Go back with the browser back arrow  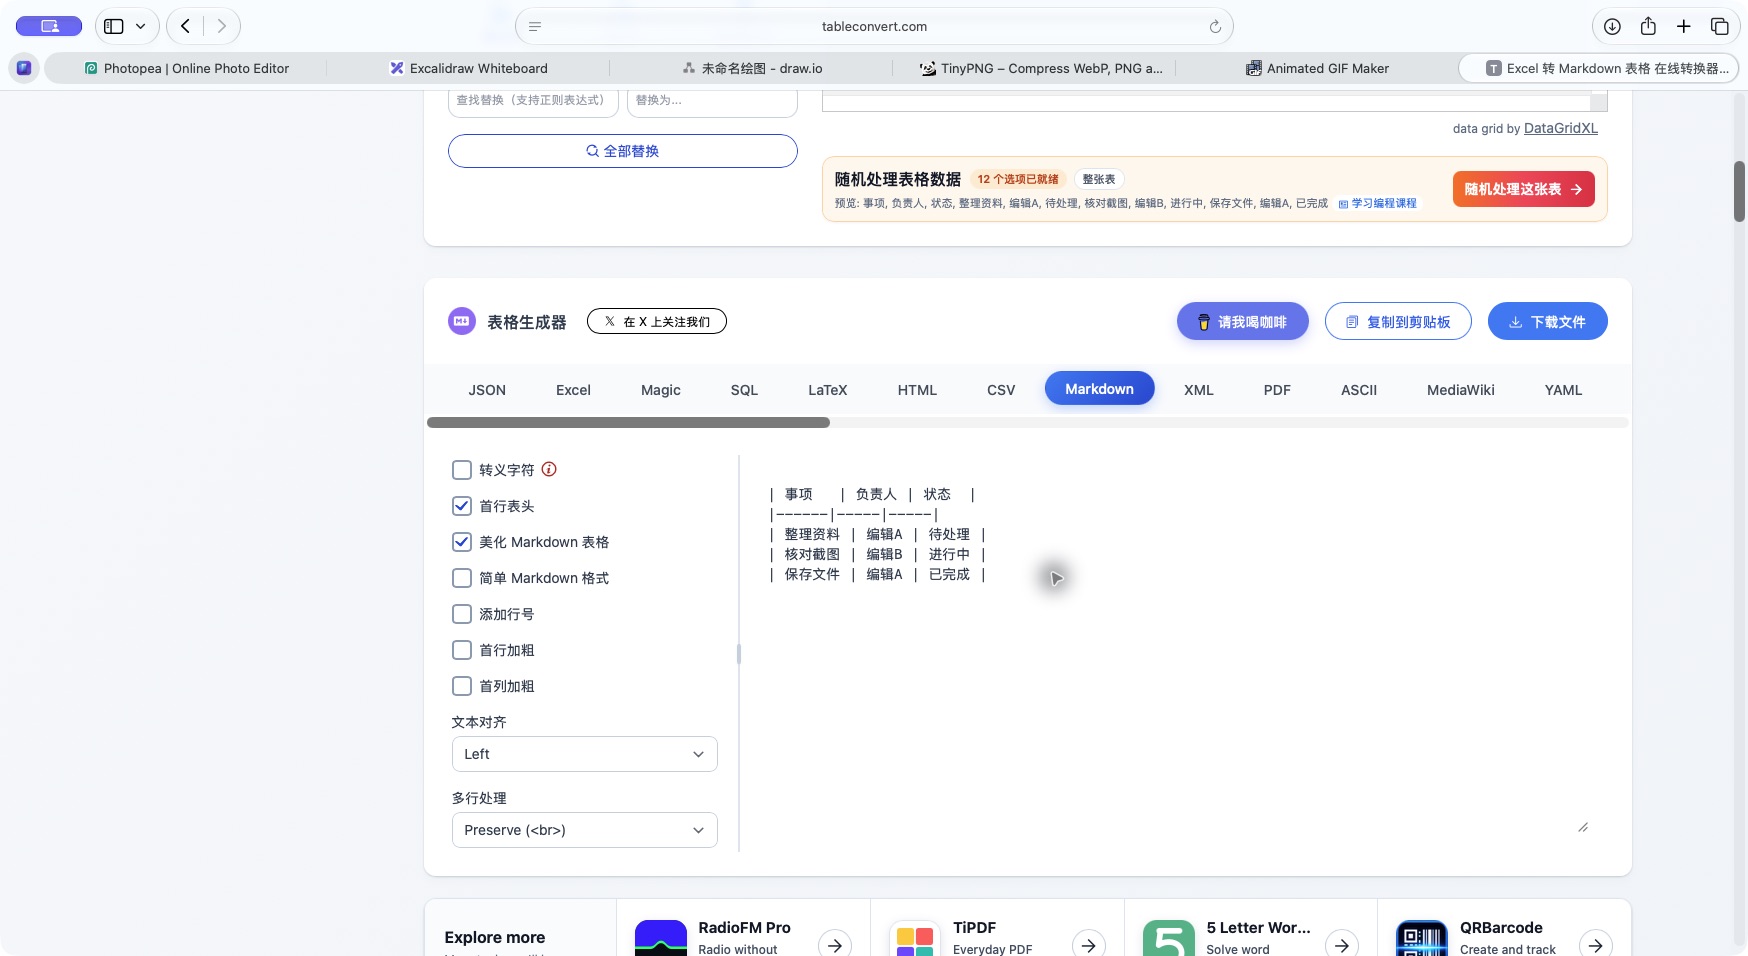click(x=185, y=26)
